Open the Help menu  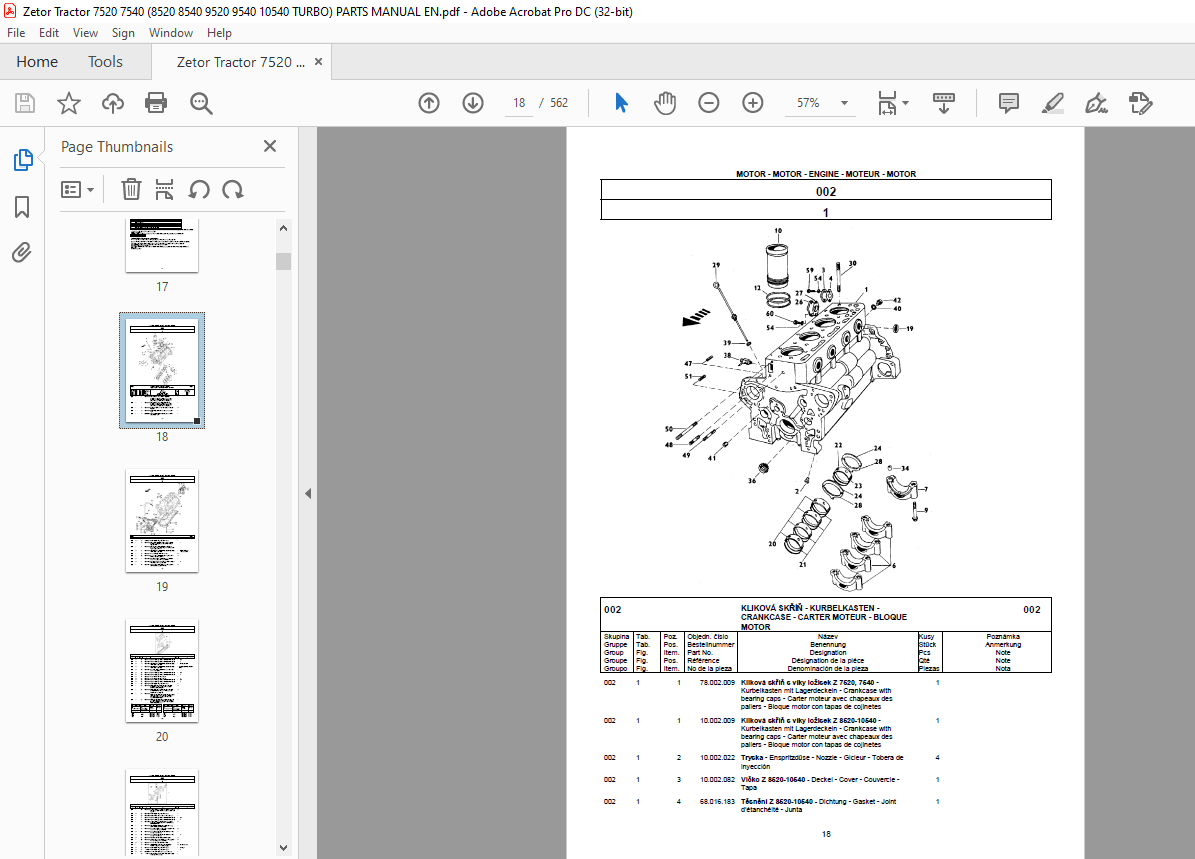coord(219,33)
